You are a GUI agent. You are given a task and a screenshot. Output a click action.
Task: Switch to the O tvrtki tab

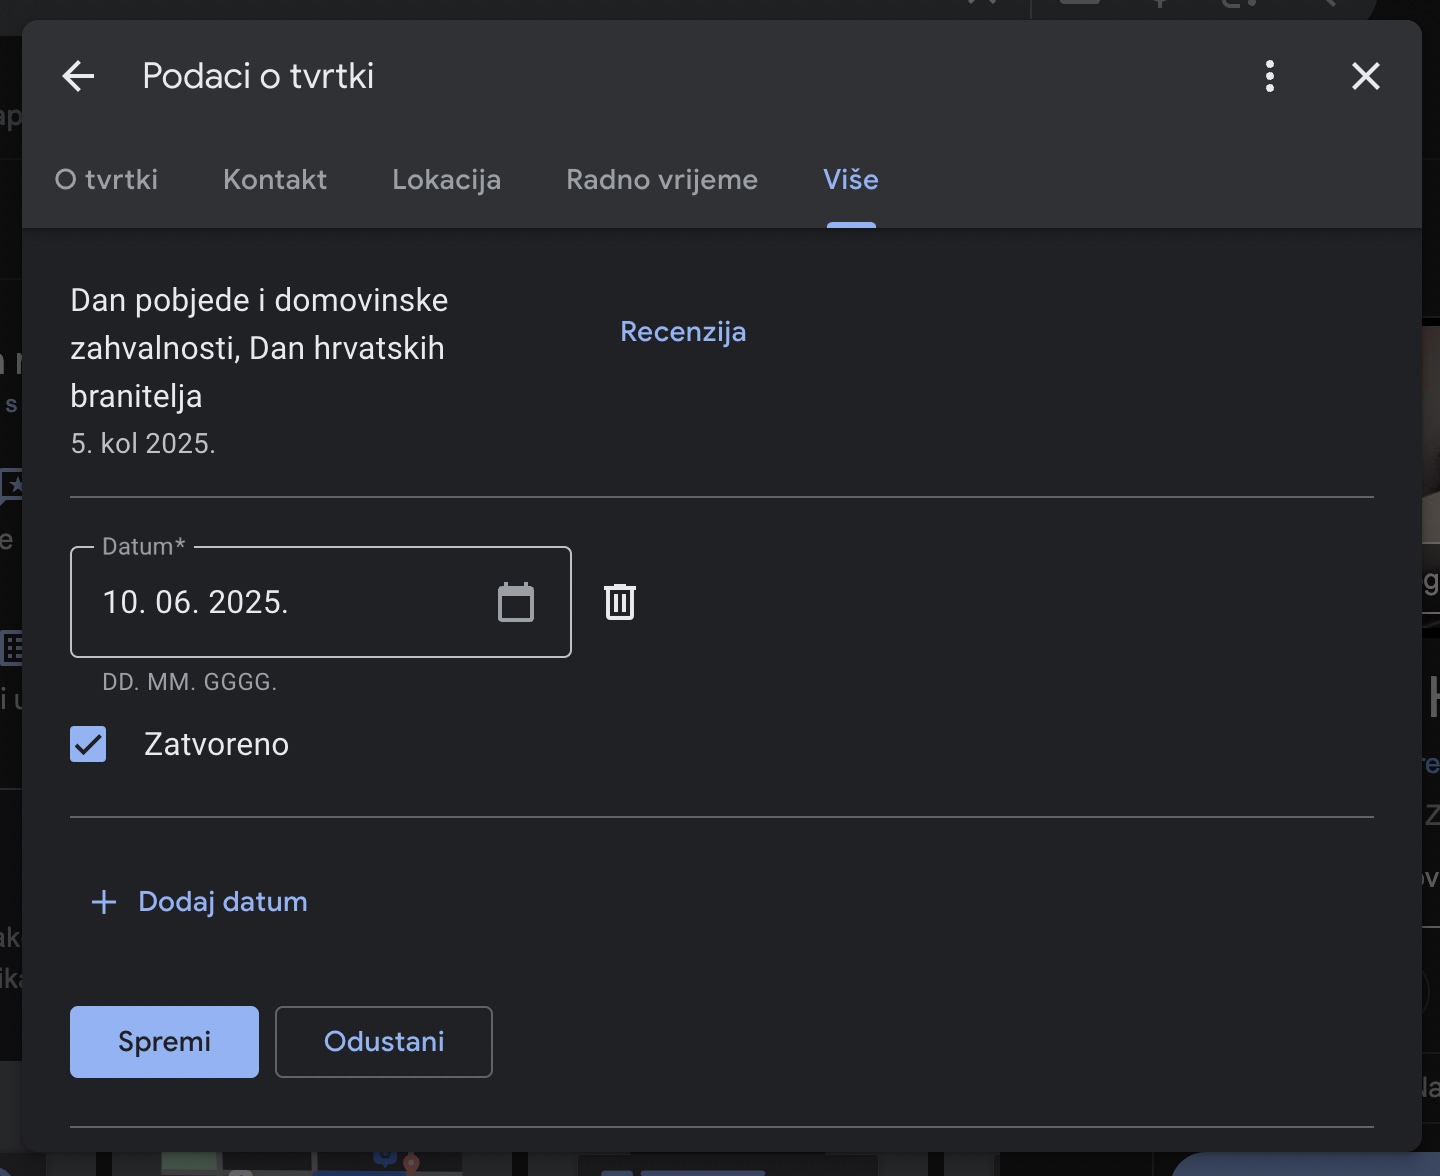point(107,180)
